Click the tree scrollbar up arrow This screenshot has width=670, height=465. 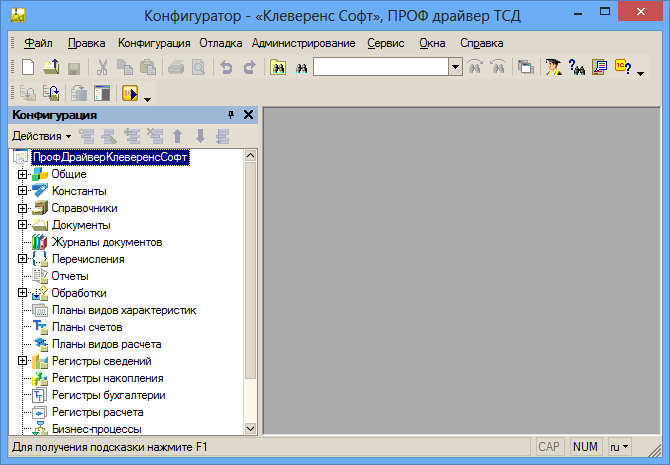point(251,156)
